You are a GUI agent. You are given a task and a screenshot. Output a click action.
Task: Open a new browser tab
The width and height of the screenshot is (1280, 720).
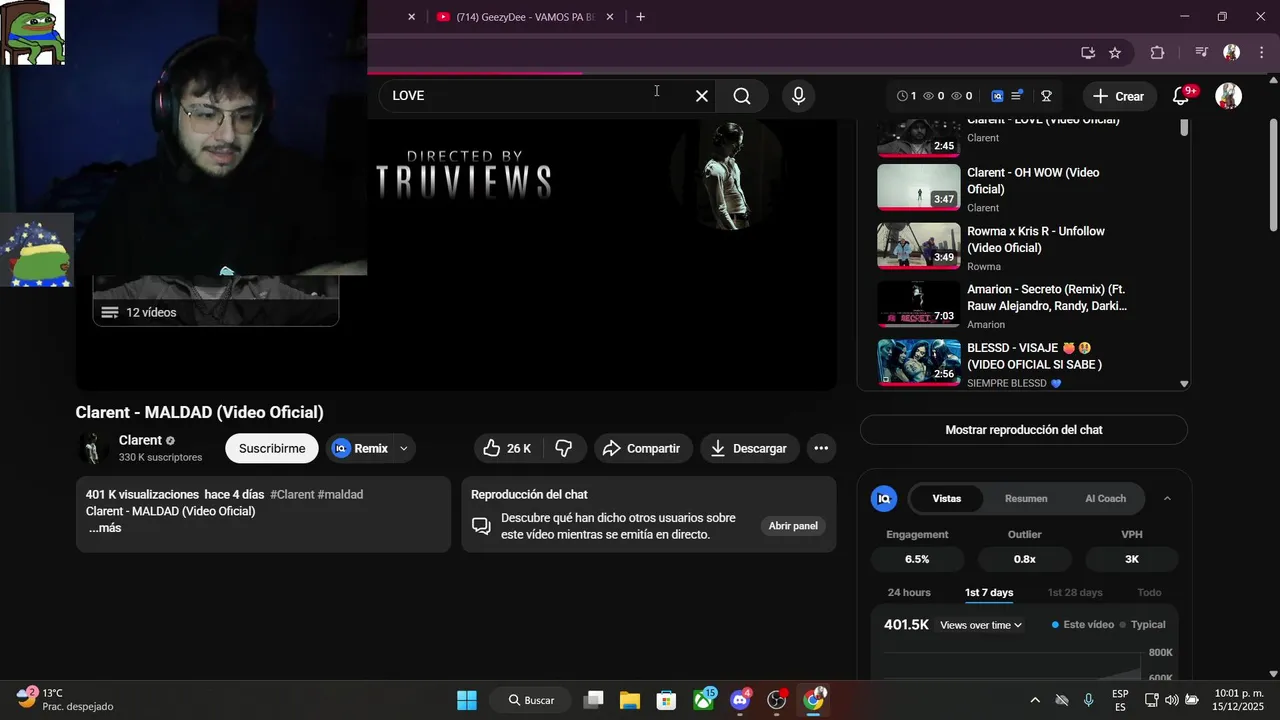640,17
